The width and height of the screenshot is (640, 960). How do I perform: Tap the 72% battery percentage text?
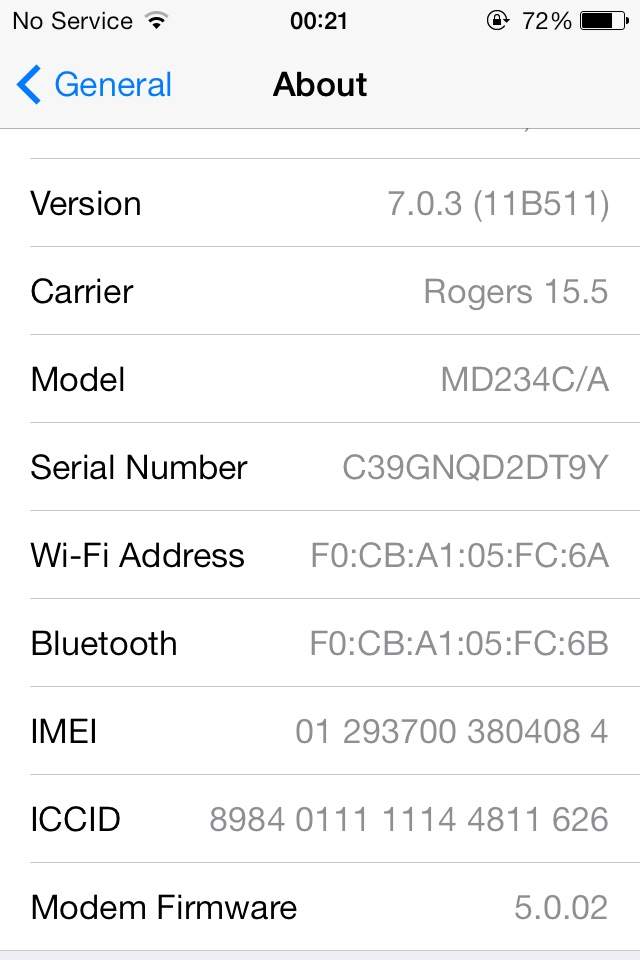click(546, 20)
